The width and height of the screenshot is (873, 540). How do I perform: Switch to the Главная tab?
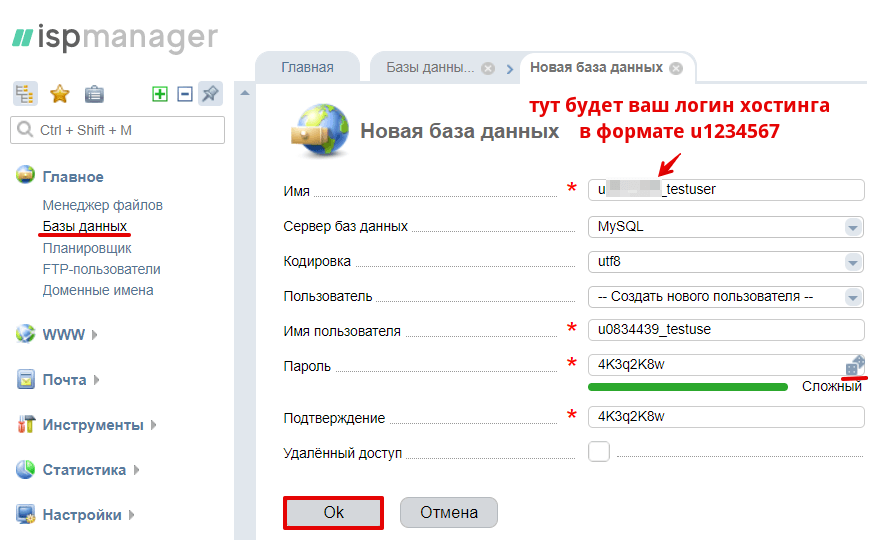[307, 67]
